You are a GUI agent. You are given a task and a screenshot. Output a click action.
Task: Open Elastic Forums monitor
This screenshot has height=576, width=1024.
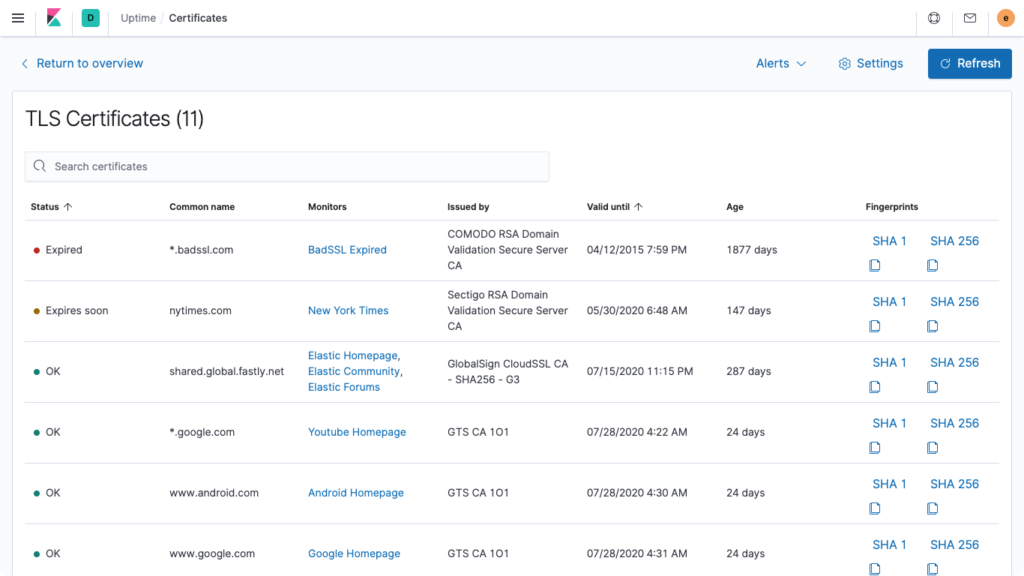344,387
